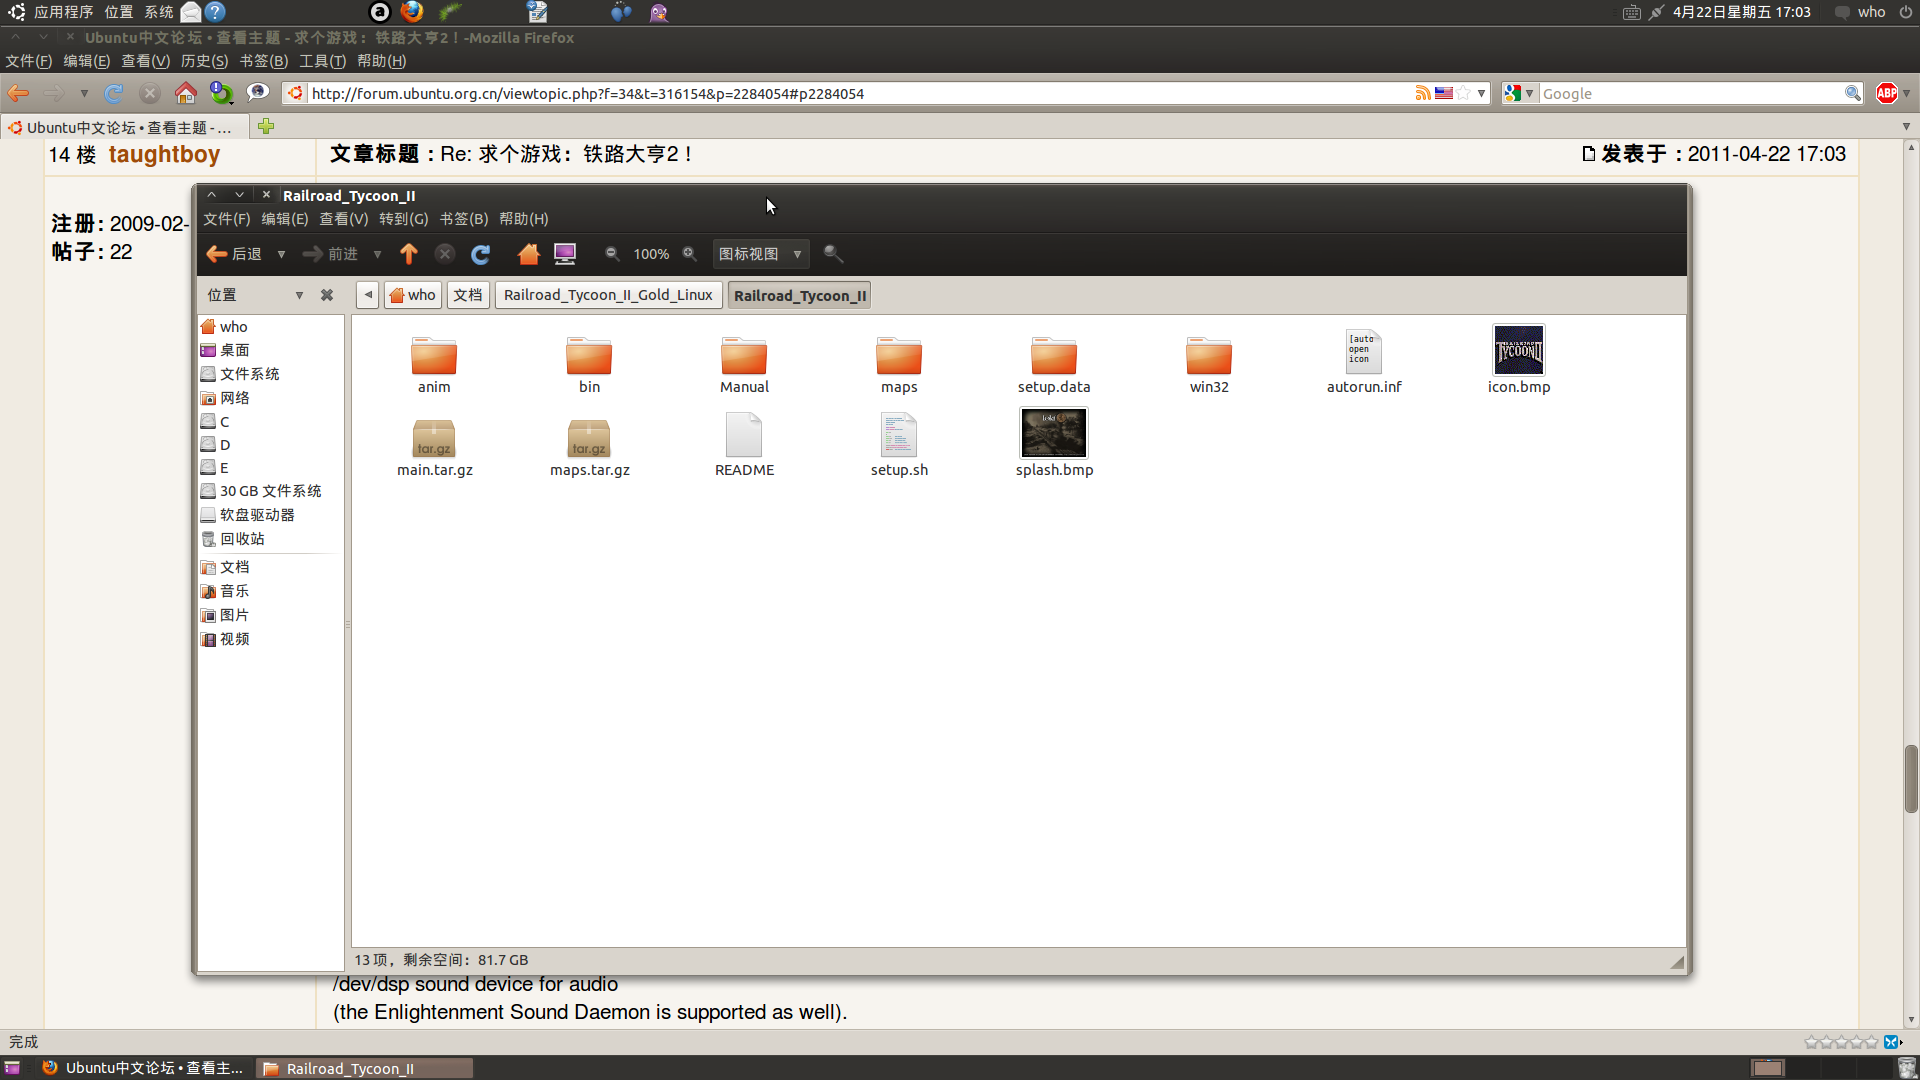The width and height of the screenshot is (1920, 1080).
Task: Close the Nautilus sidebar pane
Action: [326, 295]
